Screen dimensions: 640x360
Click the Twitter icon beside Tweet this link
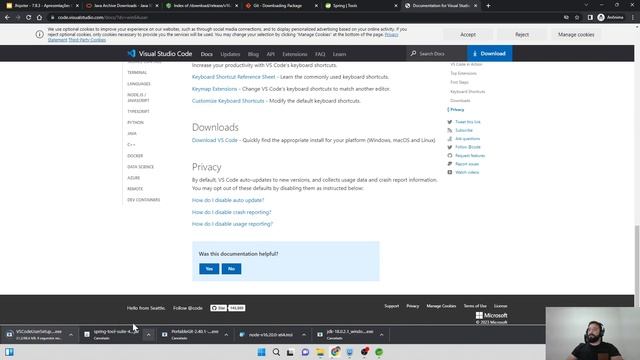[450, 122]
